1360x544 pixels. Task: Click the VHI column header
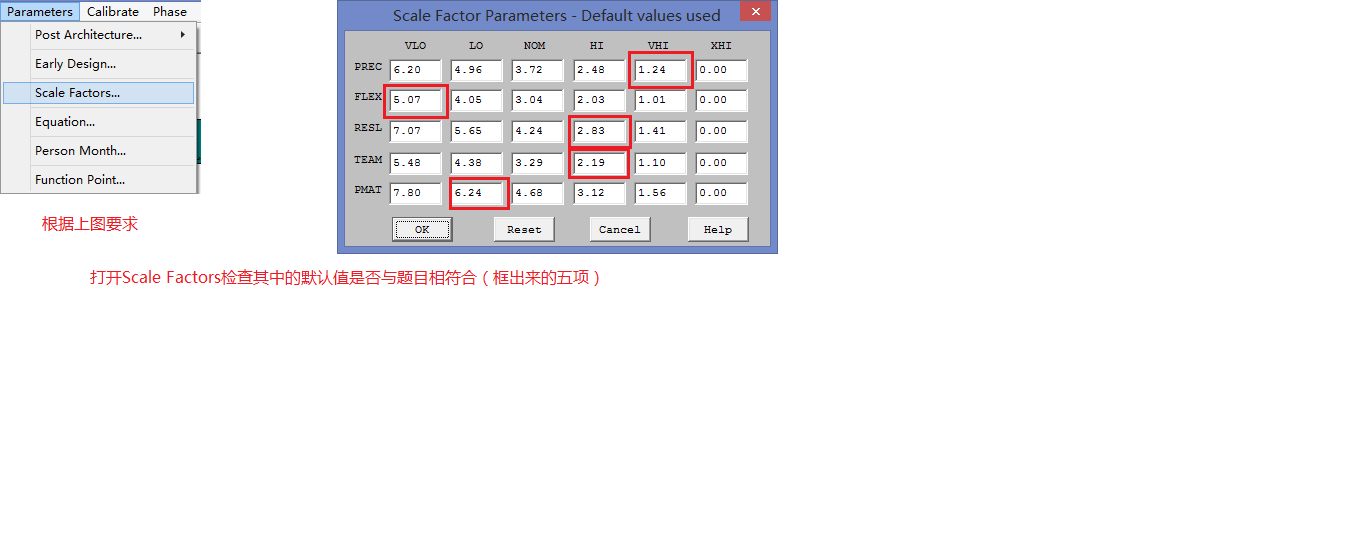[x=659, y=46]
